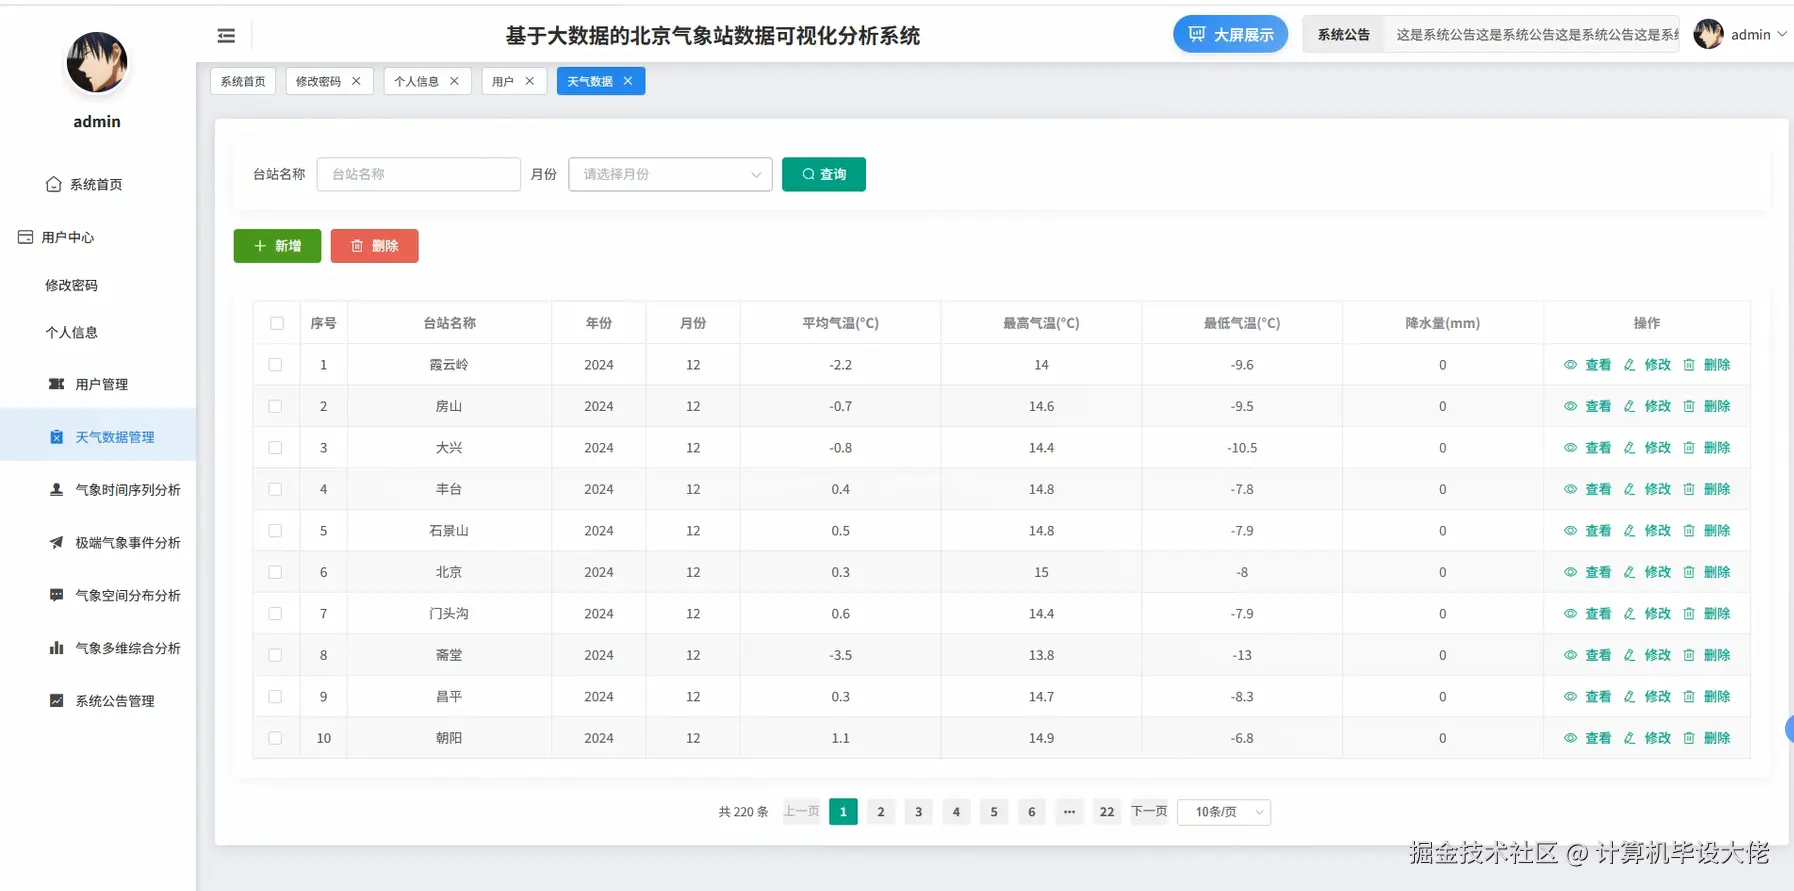View row 10 朝阳 via 查看 eye icon

point(1570,738)
